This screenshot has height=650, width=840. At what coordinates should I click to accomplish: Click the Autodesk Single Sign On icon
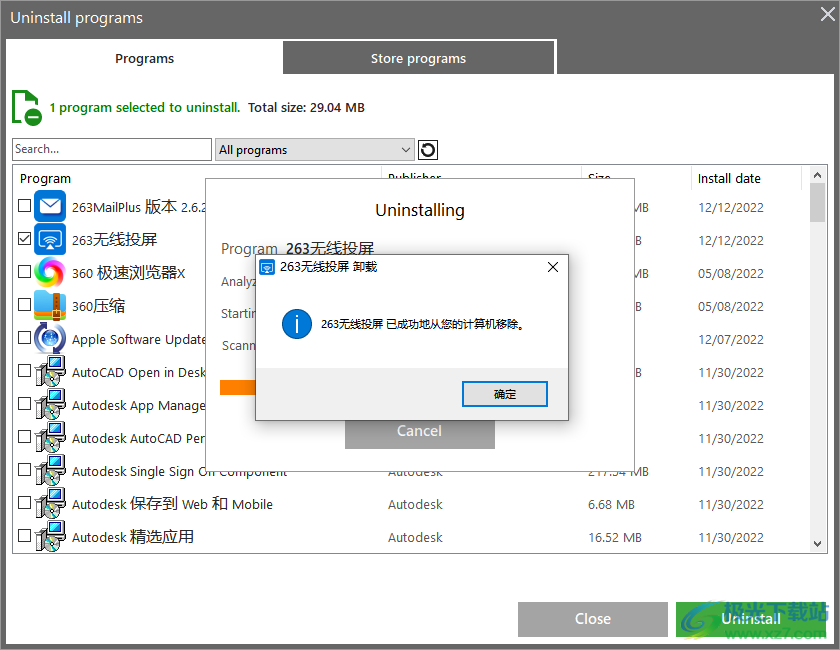(50, 470)
